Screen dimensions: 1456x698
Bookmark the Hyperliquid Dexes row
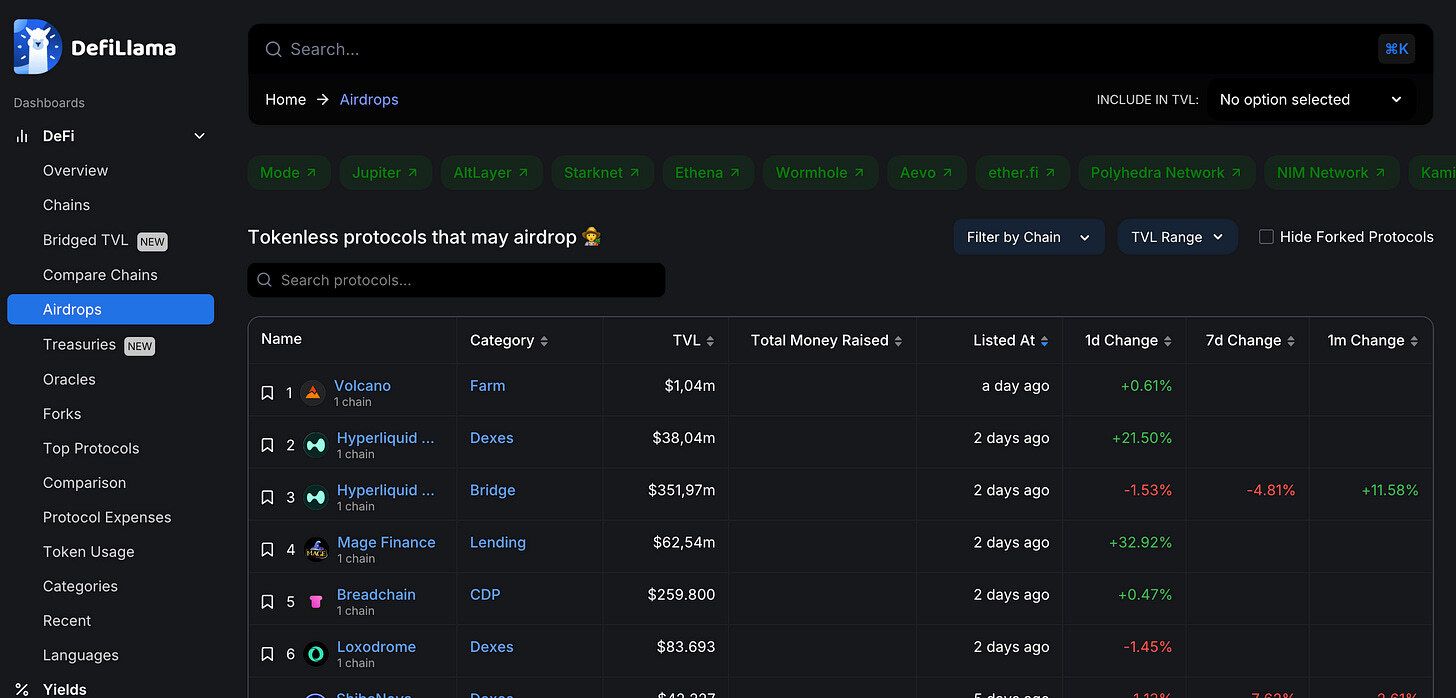point(267,445)
